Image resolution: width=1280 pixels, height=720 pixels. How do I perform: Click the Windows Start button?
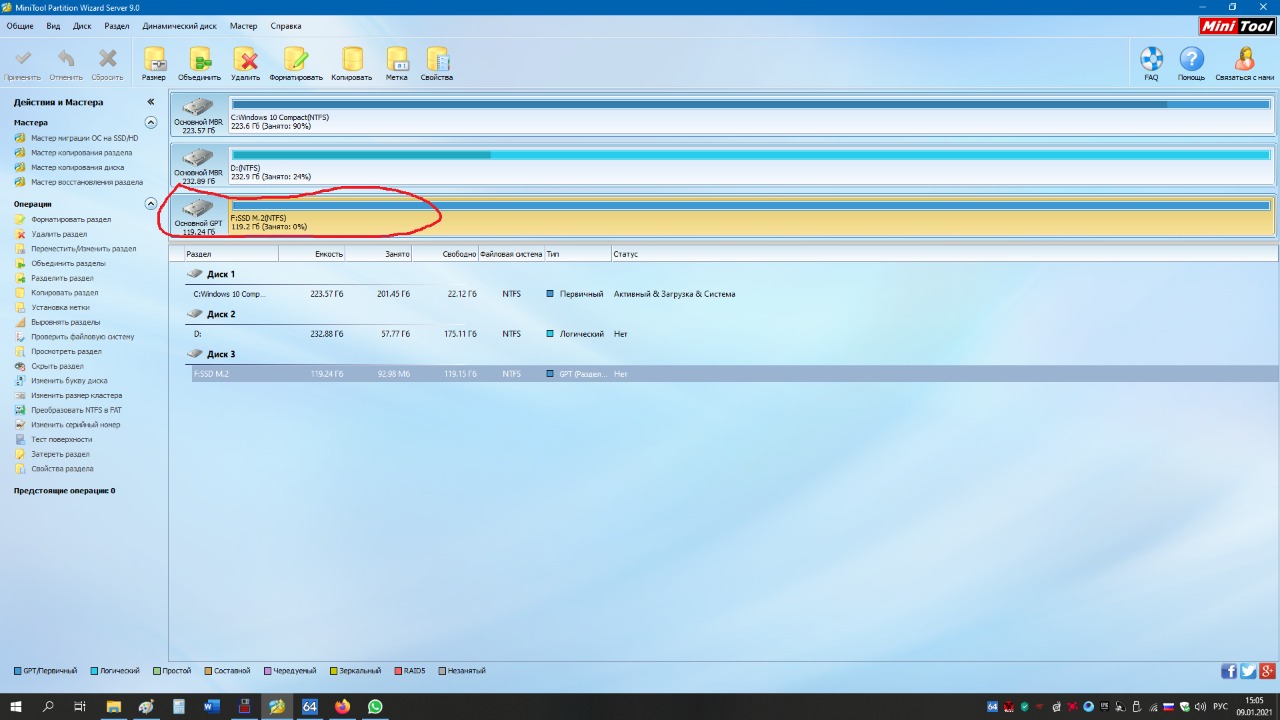(x=16, y=707)
